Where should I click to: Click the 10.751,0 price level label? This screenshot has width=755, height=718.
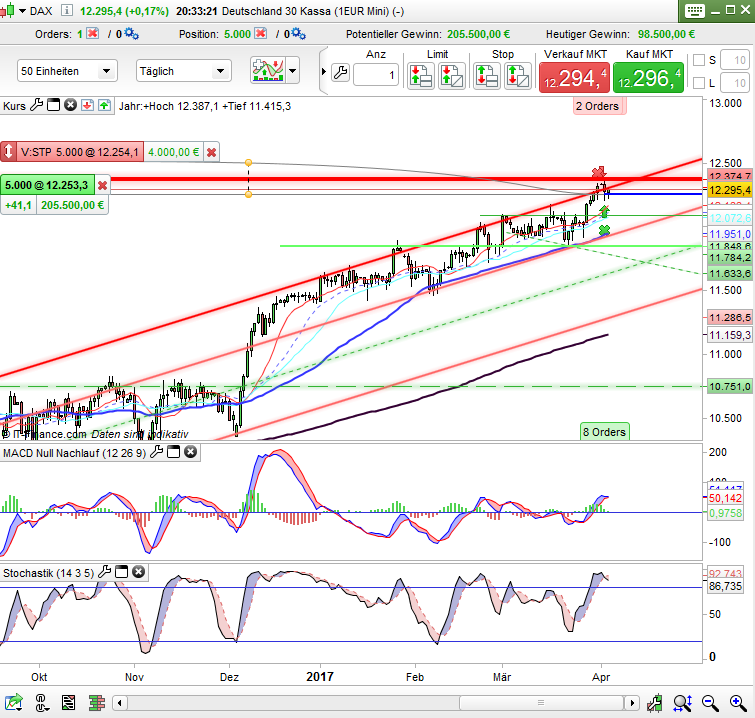tap(729, 387)
